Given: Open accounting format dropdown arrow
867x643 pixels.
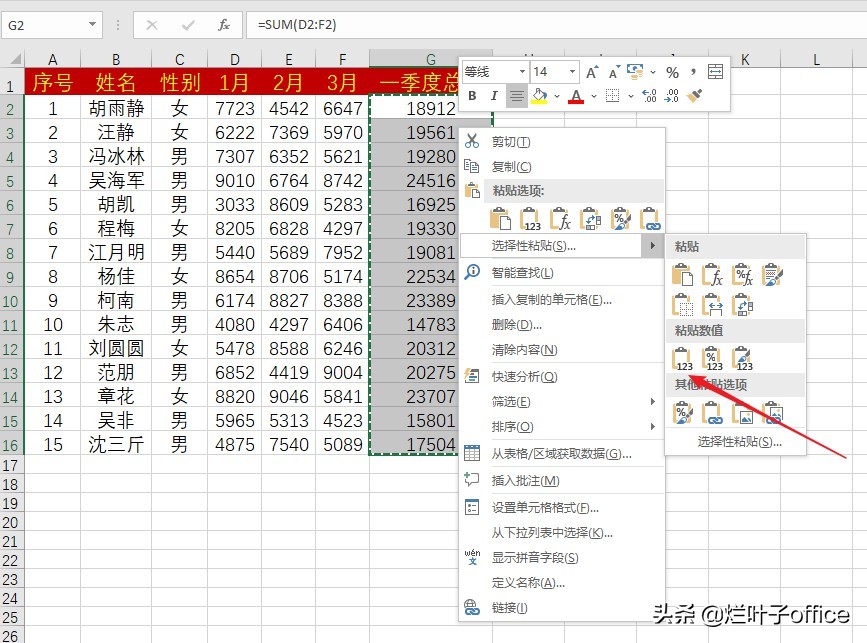Looking at the screenshot, I should pos(653,72).
